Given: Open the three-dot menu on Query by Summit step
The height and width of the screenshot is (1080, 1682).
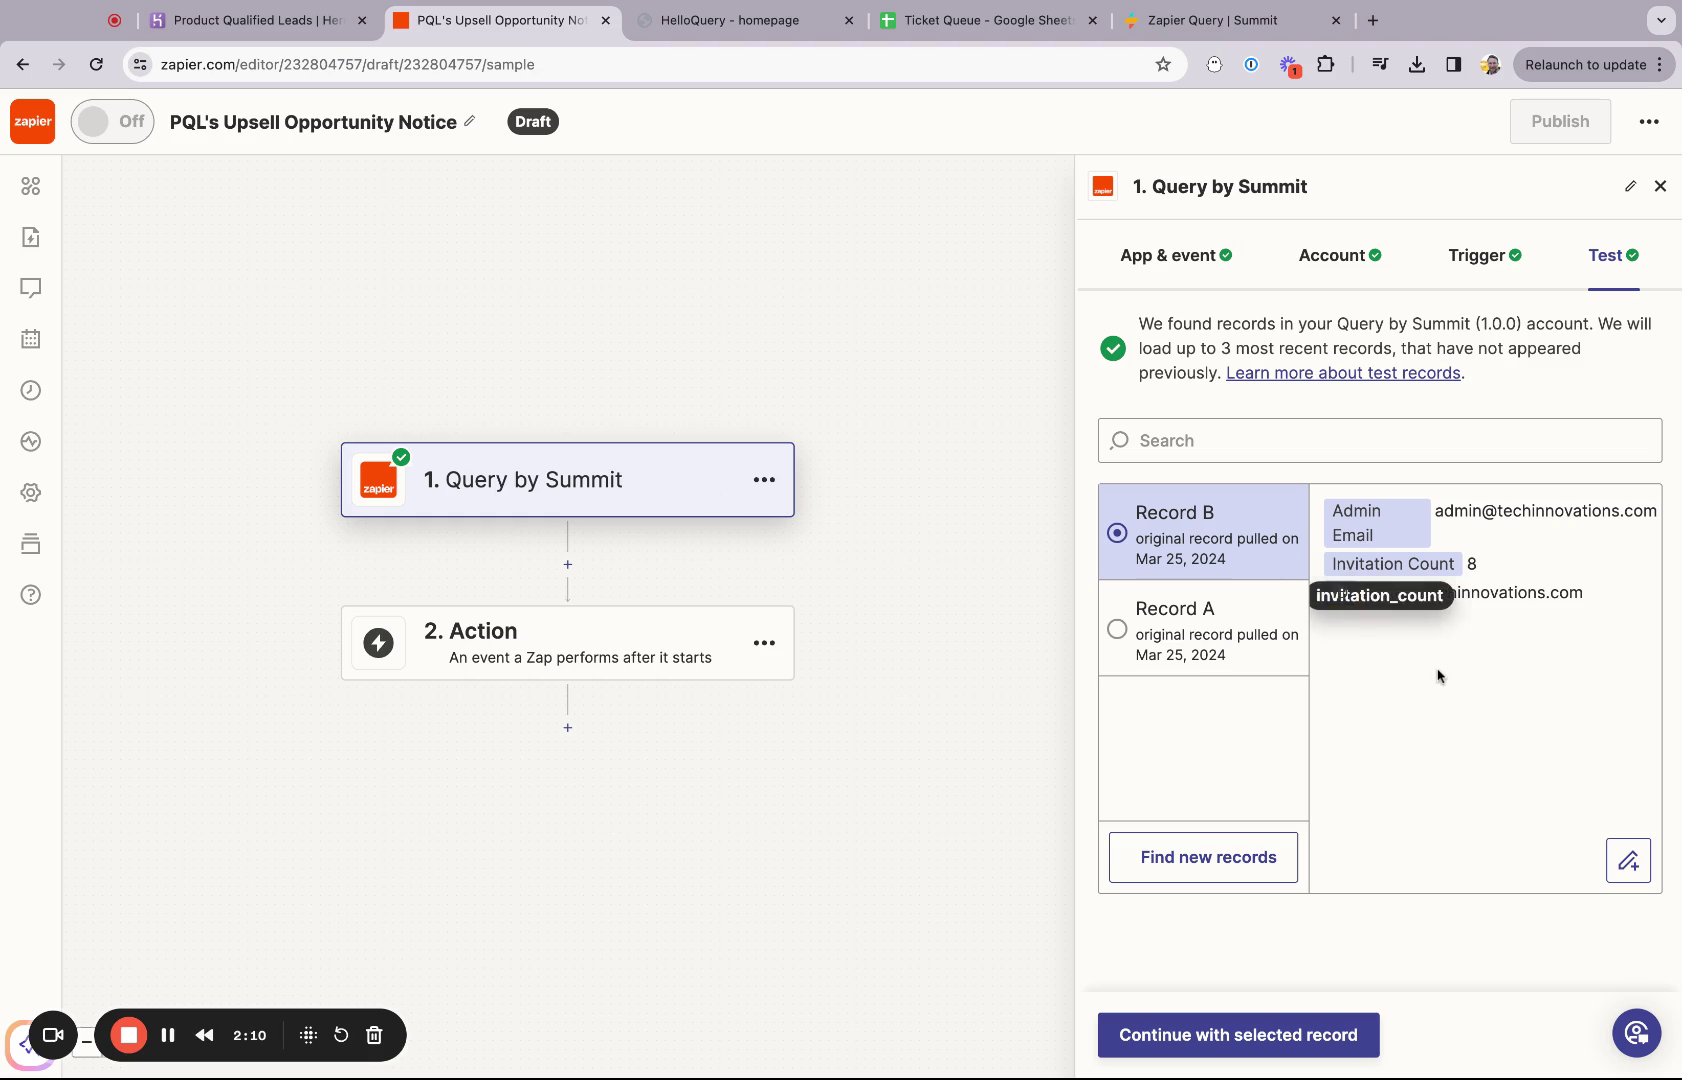Looking at the screenshot, I should (x=764, y=480).
